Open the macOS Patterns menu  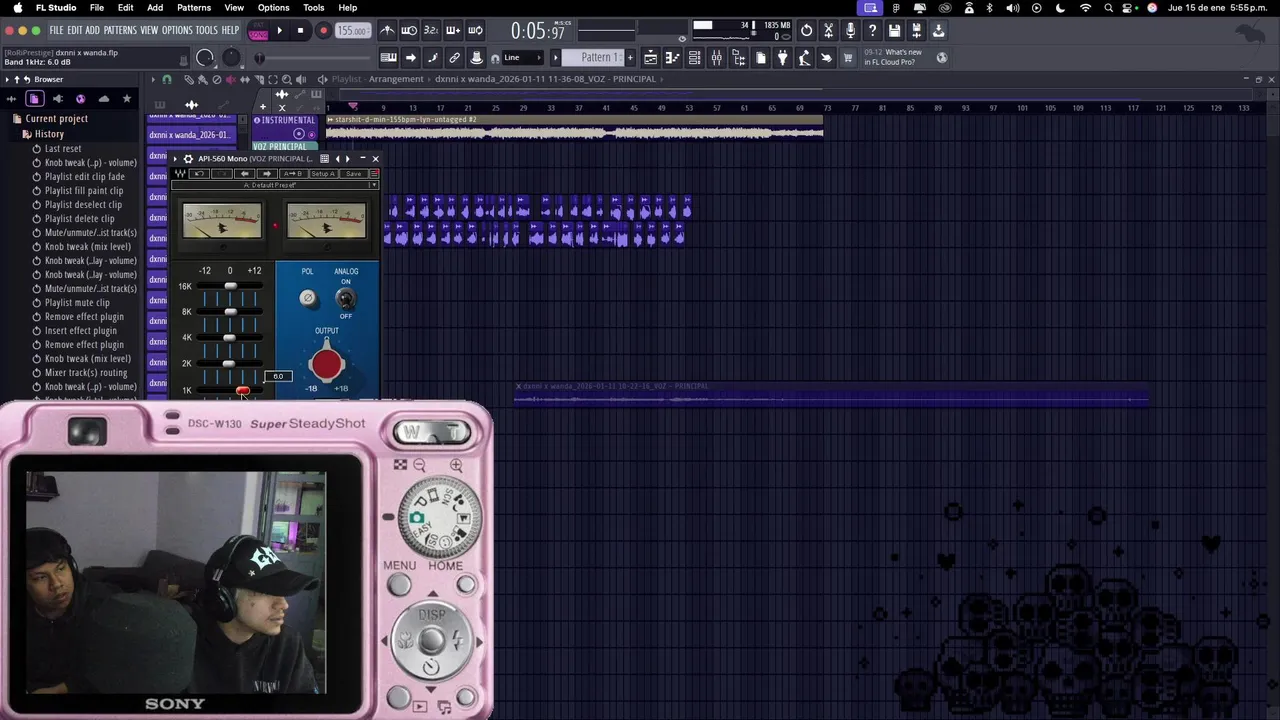(x=194, y=8)
